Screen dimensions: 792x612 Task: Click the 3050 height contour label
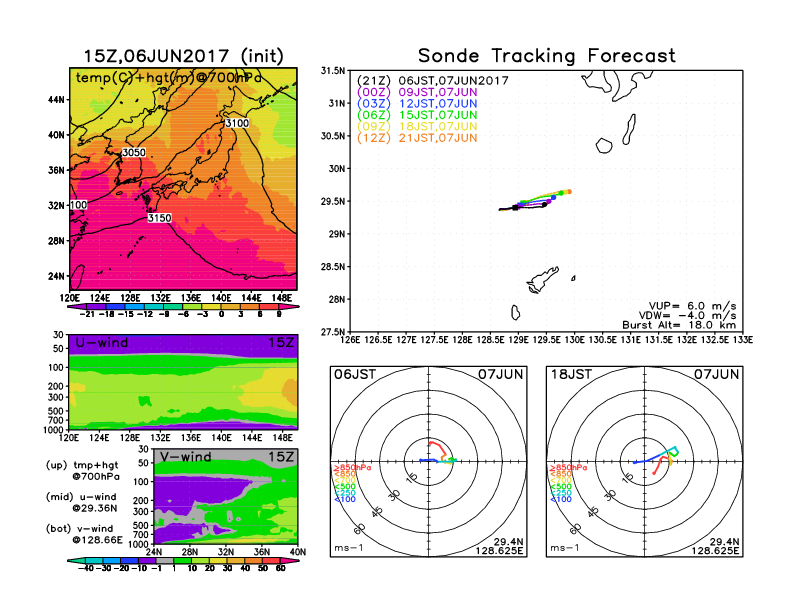pyautogui.click(x=134, y=152)
